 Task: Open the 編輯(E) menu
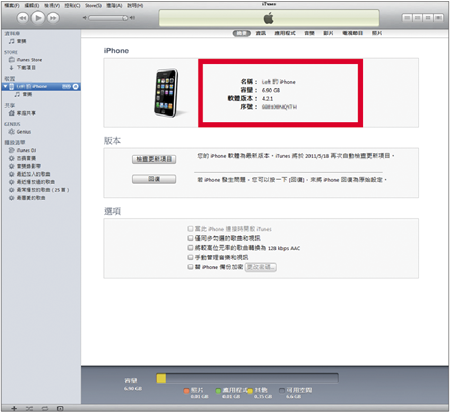32,5
